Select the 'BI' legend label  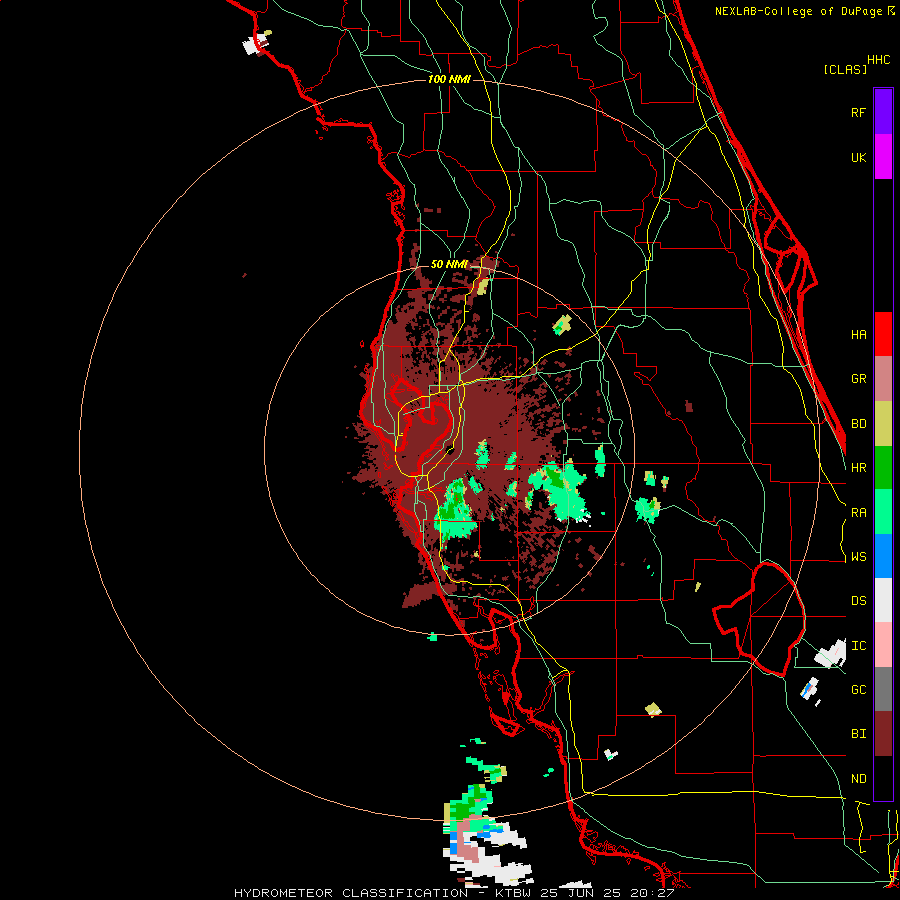(858, 734)
